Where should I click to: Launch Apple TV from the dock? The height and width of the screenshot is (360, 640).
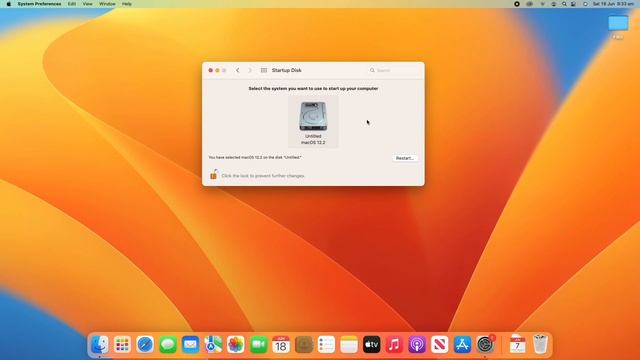click(371, 344)
